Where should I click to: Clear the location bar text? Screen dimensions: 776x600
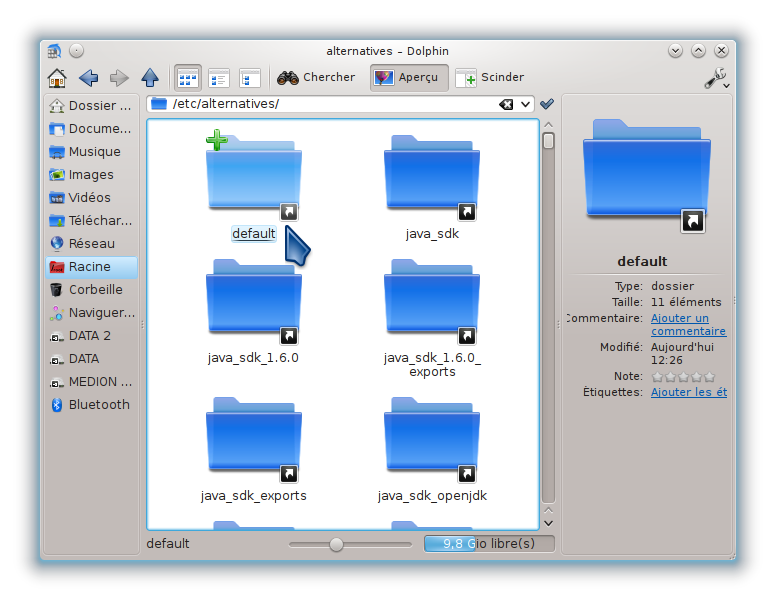(506, 104)
